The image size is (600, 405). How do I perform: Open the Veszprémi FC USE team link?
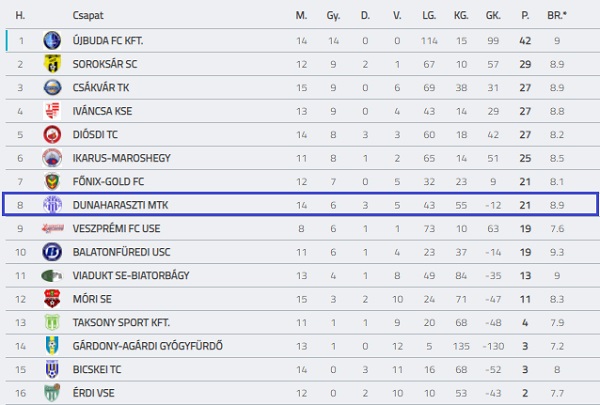click(x=110, y=228)
